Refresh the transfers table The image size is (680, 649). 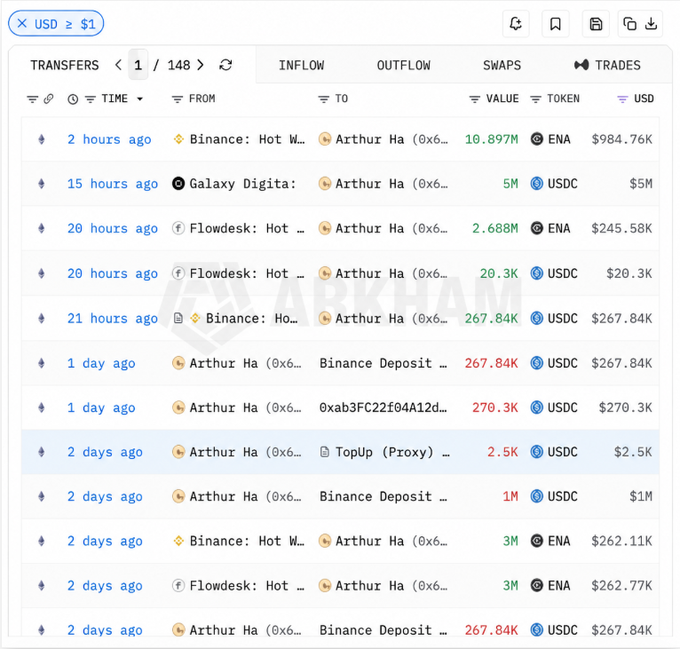(226, 65)
